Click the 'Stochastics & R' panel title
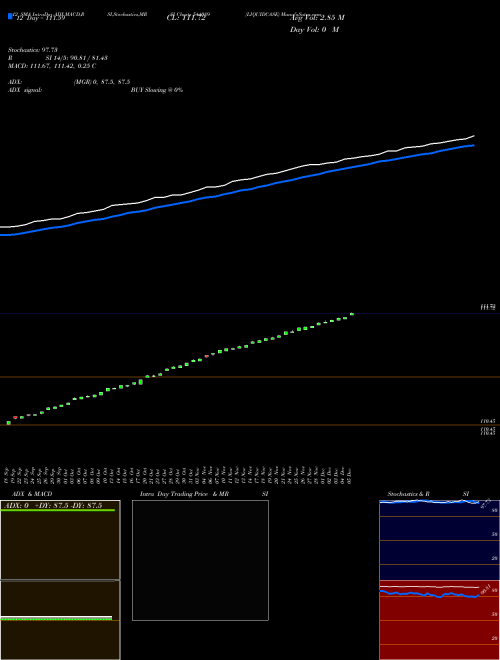Image resolution: width=500 pixels, height=660 pixels. click(408, 494)
